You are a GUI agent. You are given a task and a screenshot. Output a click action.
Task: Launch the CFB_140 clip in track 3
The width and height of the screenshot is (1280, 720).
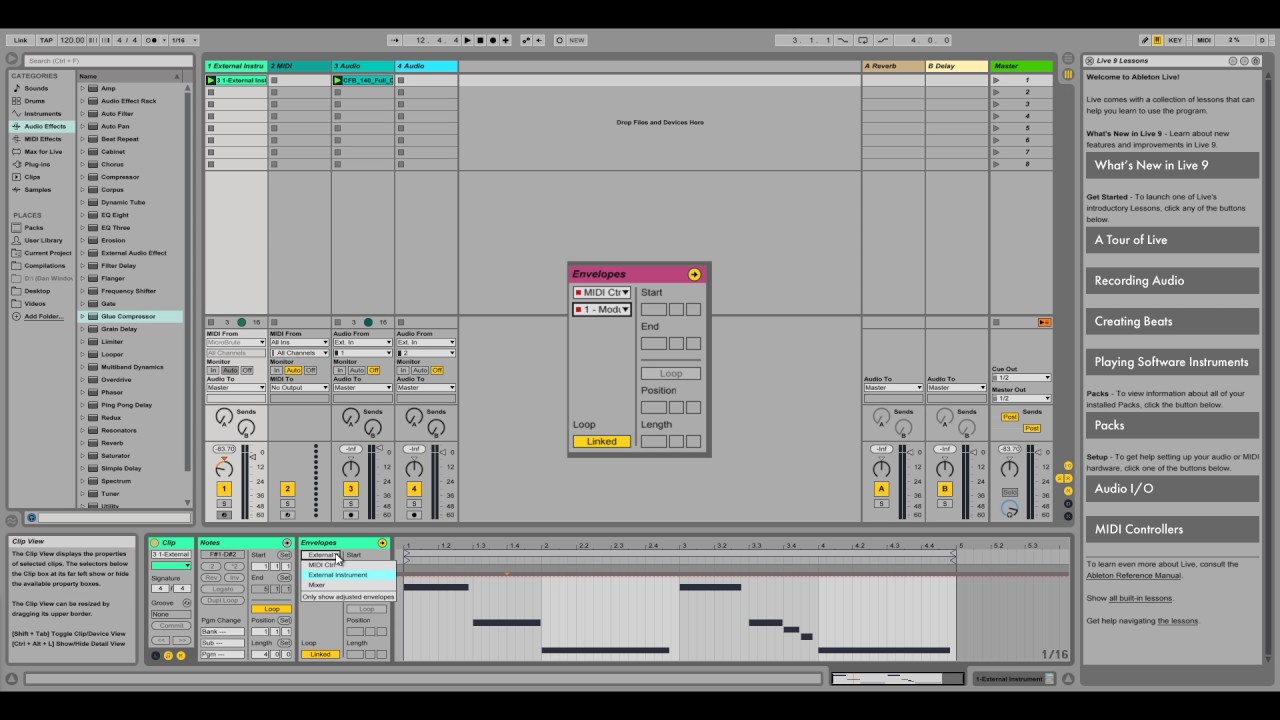pos(338,80)
